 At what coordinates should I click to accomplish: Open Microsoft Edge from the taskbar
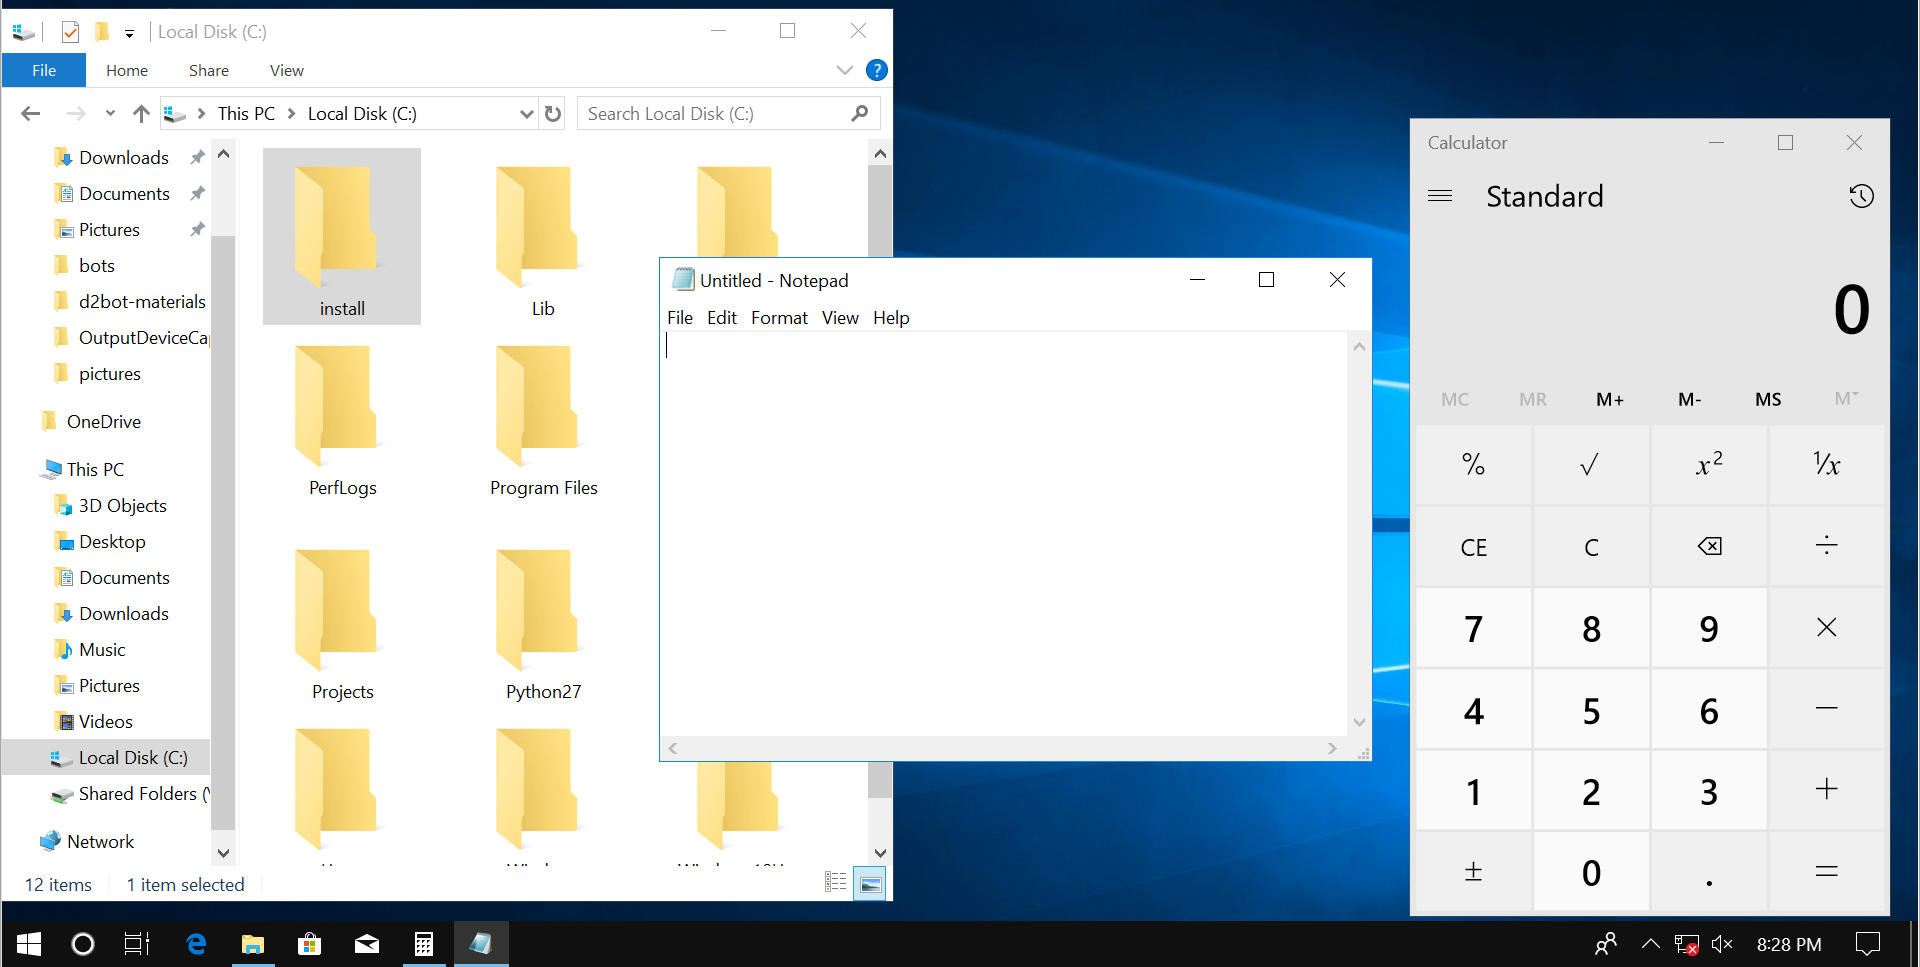click(196, 944)
